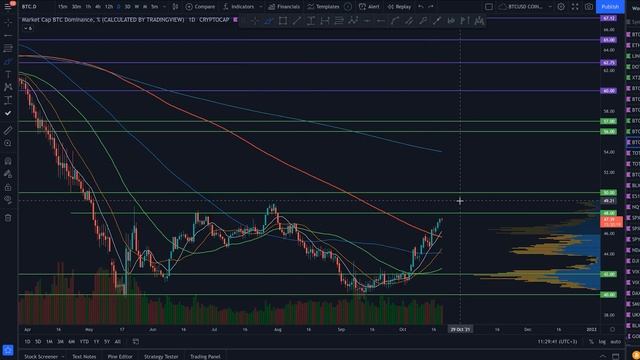Switch to the 30m timeframe
The height and width of the screenshot is (360, 640).
(x=76, y=7)
